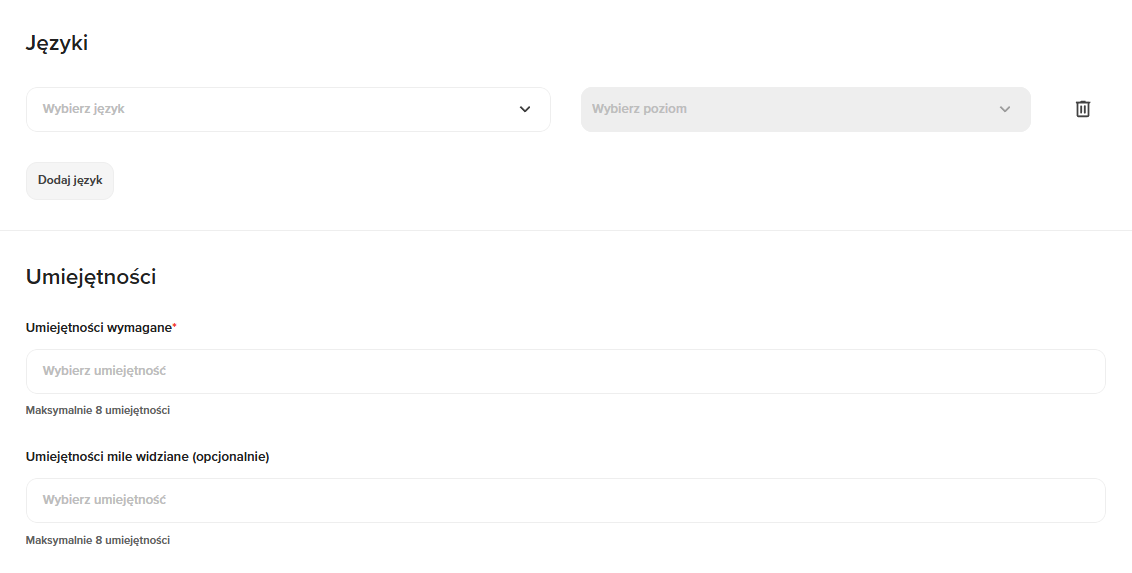Click the Umiejętności mile widziane (opcjonalnie) label
Viewport: 1132px width, 573px height.
(x=147, y=457)
